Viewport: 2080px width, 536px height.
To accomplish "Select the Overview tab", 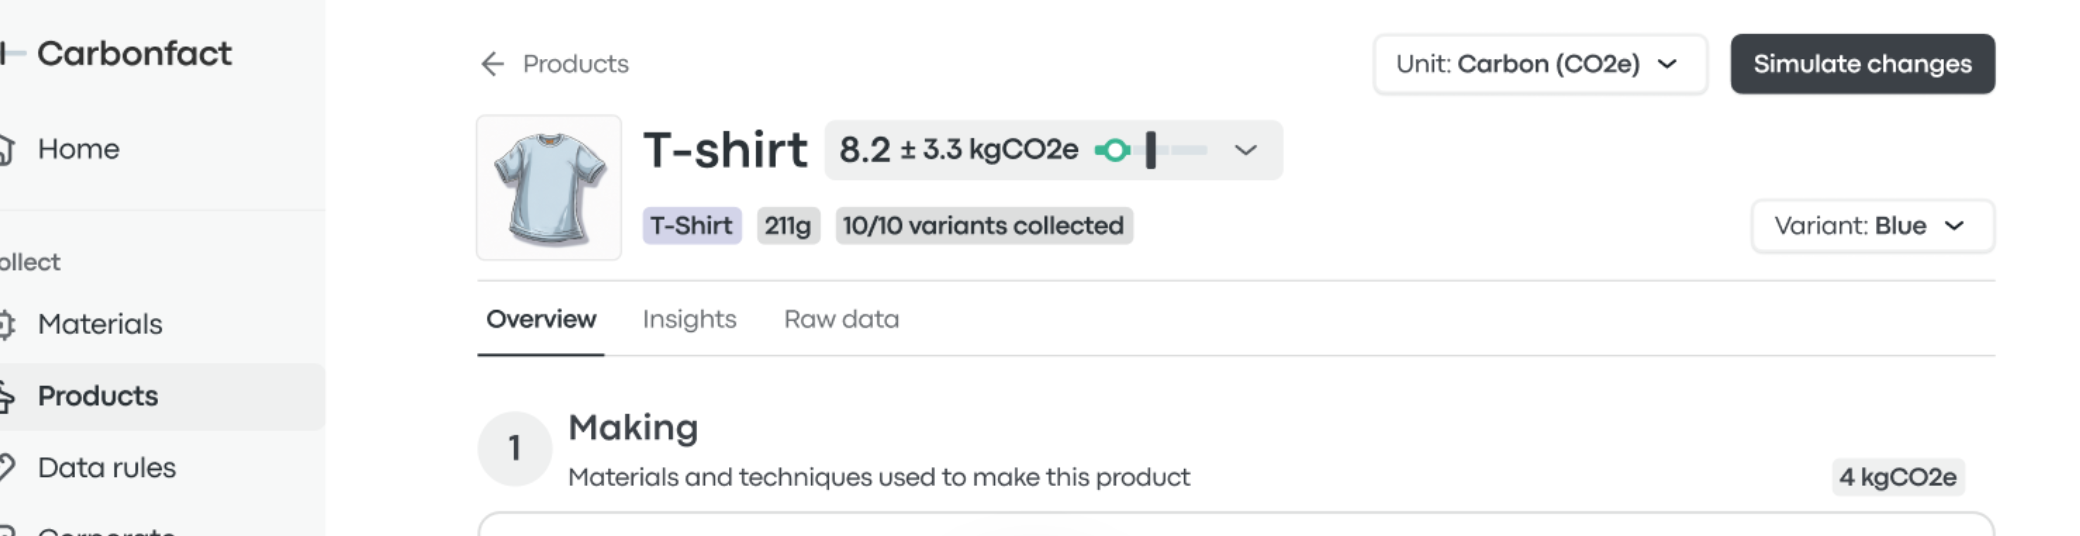I will (541, 320).
